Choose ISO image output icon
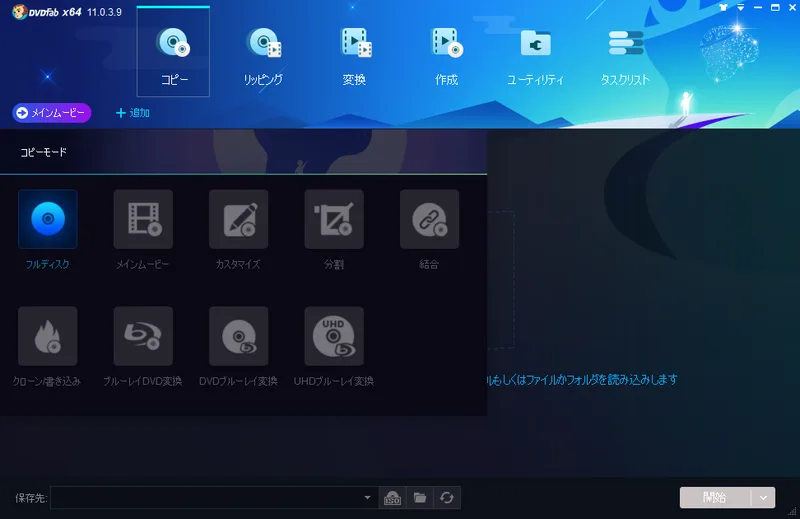Viewport: 800px width, 519px height. (392, 498)
